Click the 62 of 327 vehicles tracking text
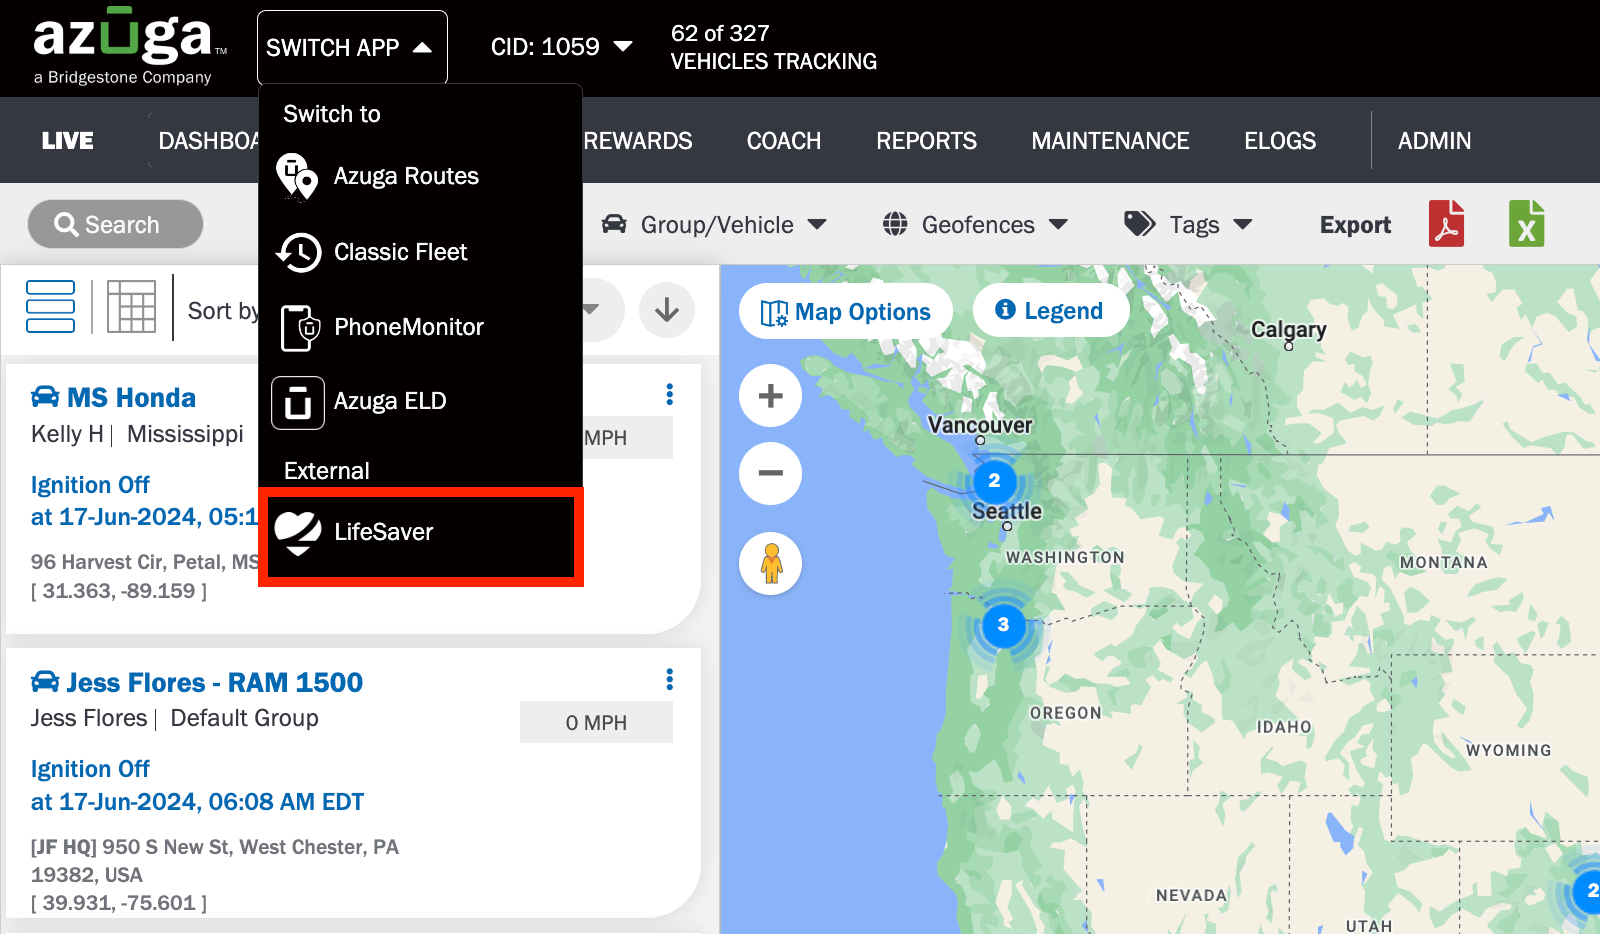The image size is (1600, 934). pos(773,47)
